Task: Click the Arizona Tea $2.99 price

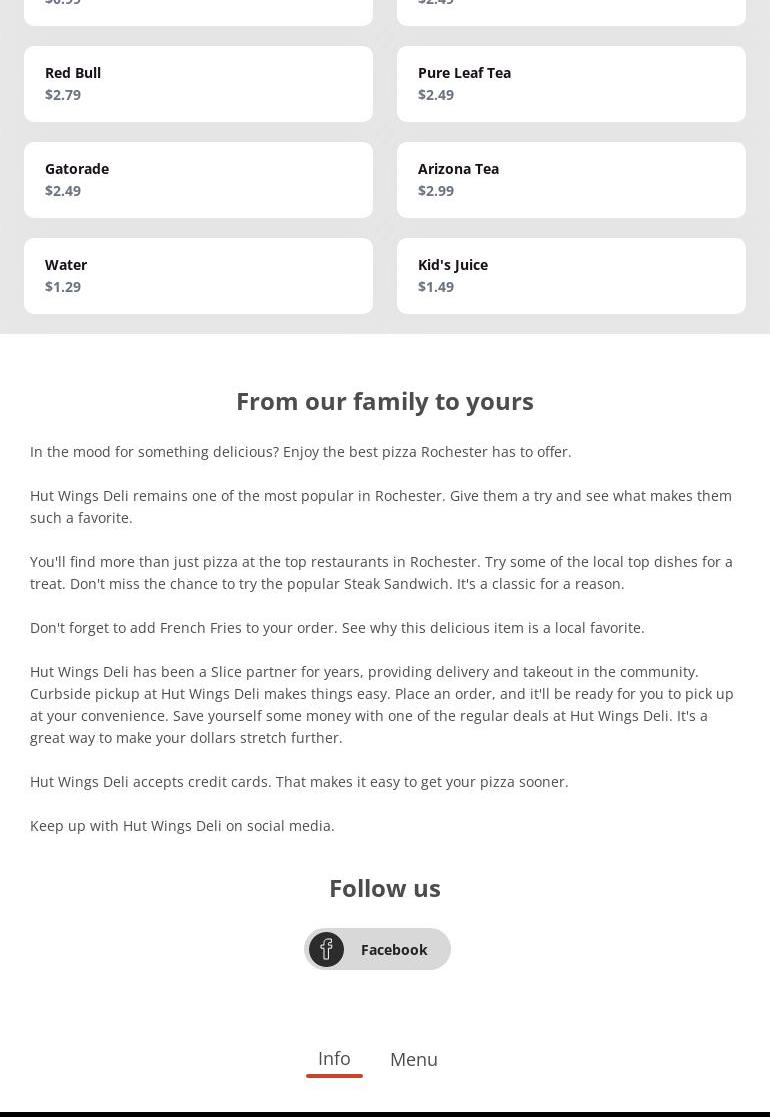Action: pos(436,191)
